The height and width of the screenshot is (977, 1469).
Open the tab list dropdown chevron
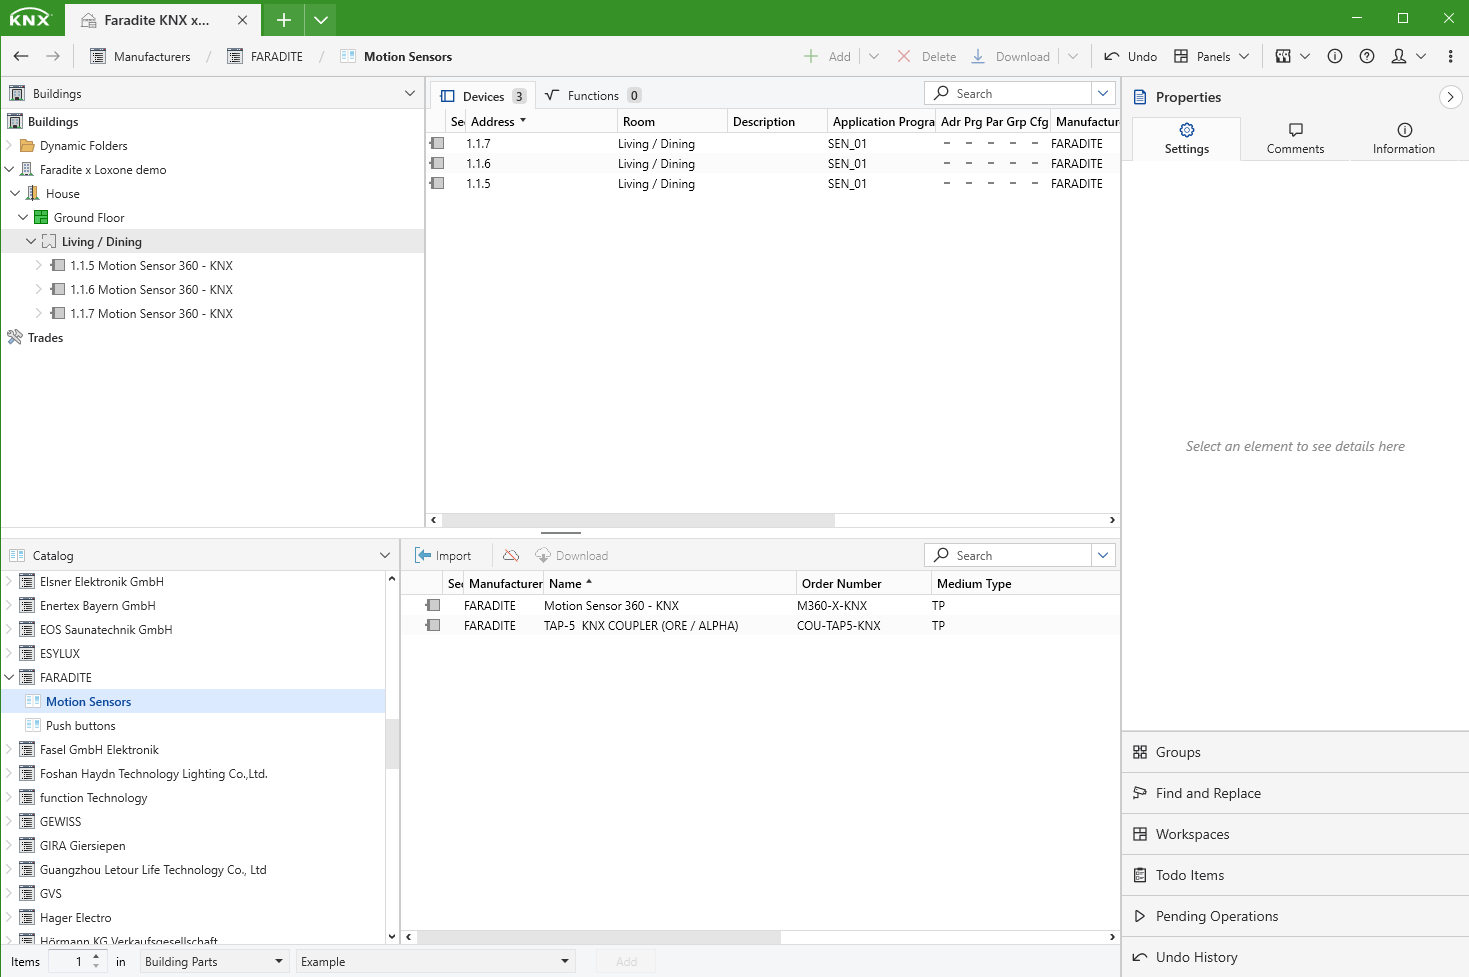(x=320, y=19)
